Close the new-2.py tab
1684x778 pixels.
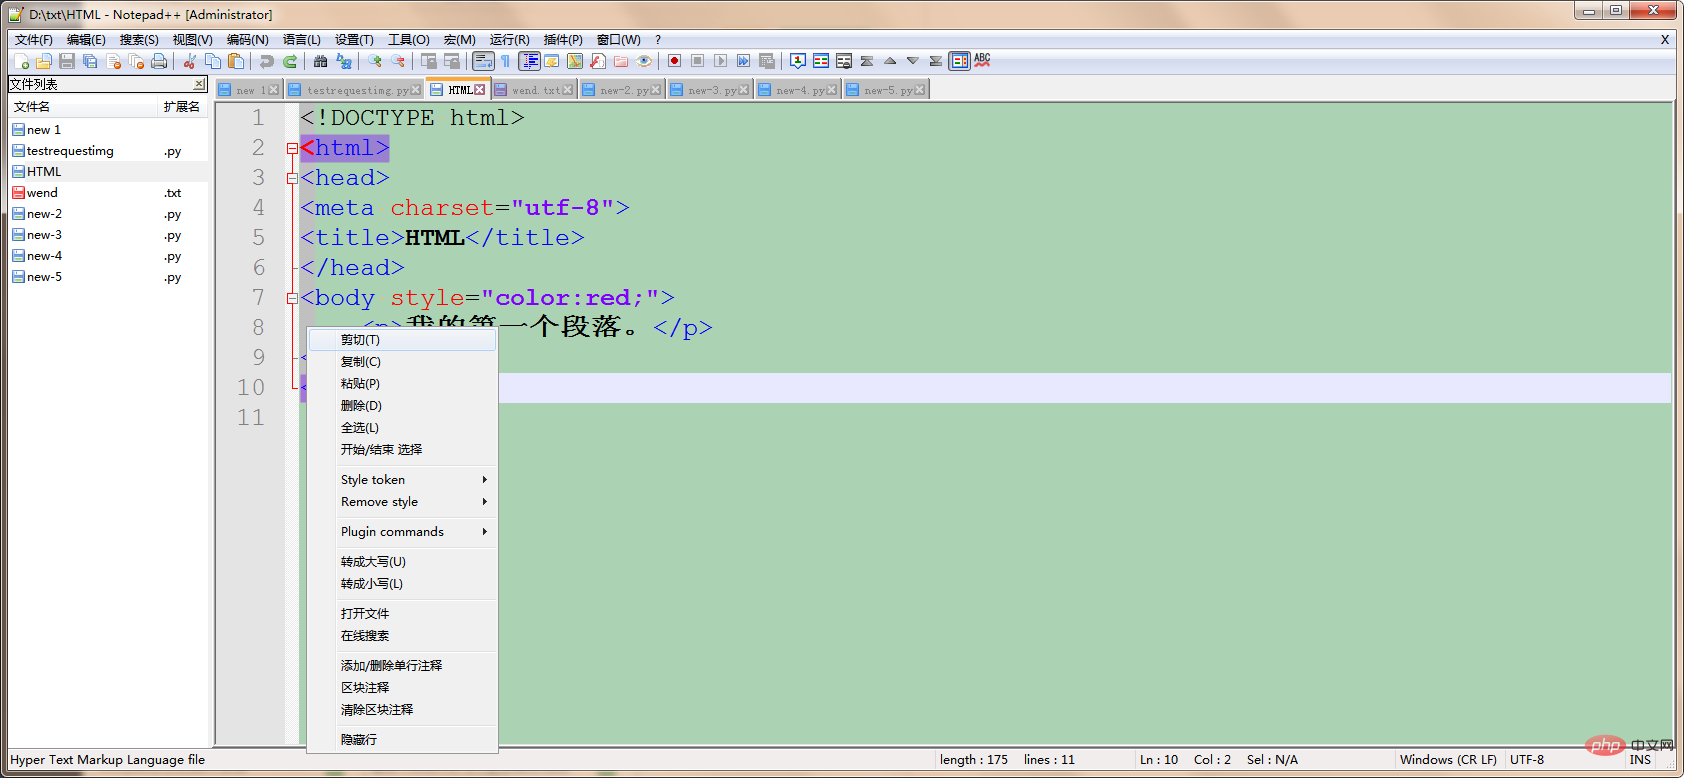pos(656,90)
